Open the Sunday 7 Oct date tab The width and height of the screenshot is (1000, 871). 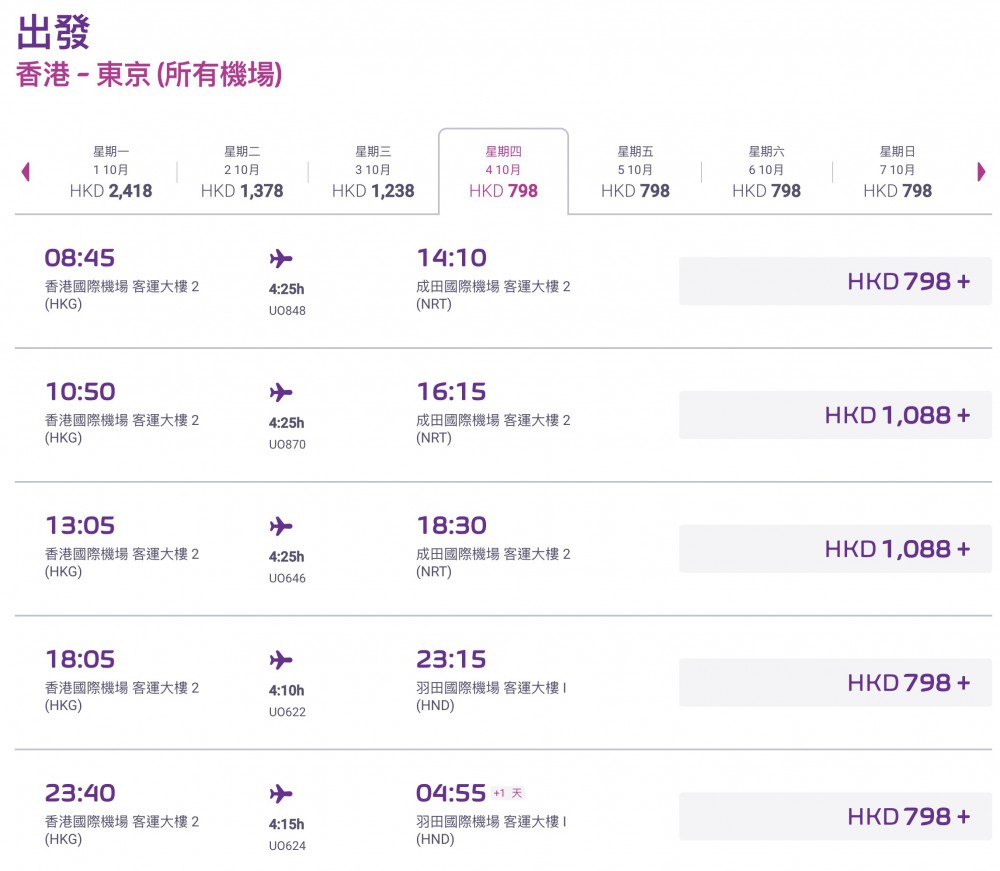[897, 172]
